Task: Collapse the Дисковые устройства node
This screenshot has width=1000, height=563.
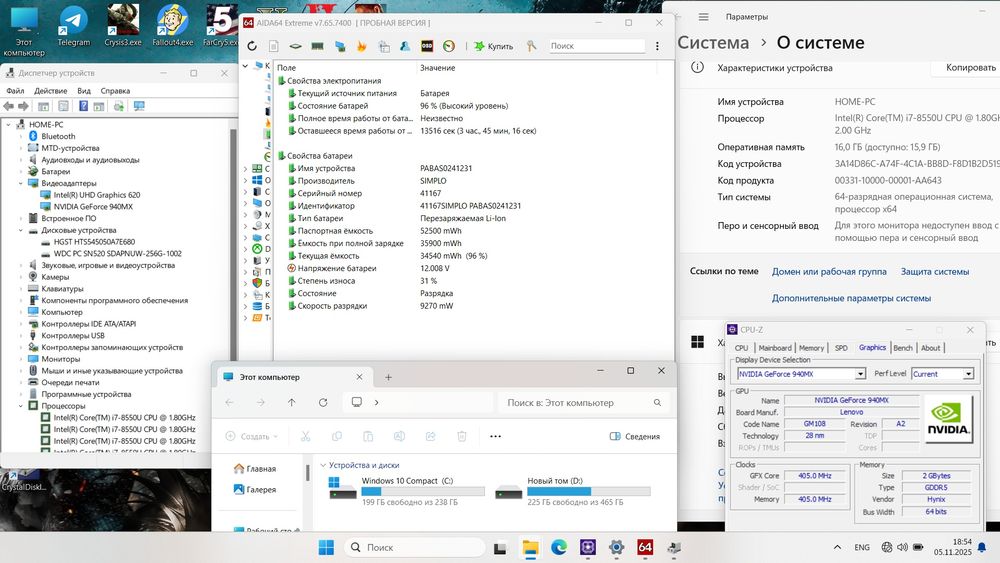Action: coord(20,230)
